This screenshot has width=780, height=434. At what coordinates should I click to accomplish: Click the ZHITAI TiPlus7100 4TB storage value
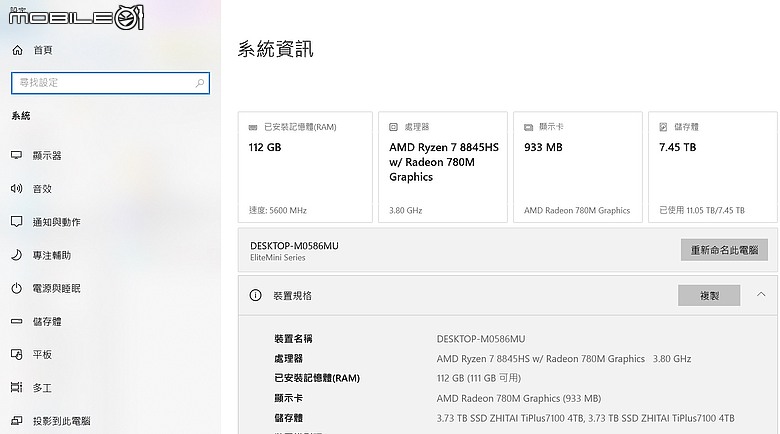(585, 418)
